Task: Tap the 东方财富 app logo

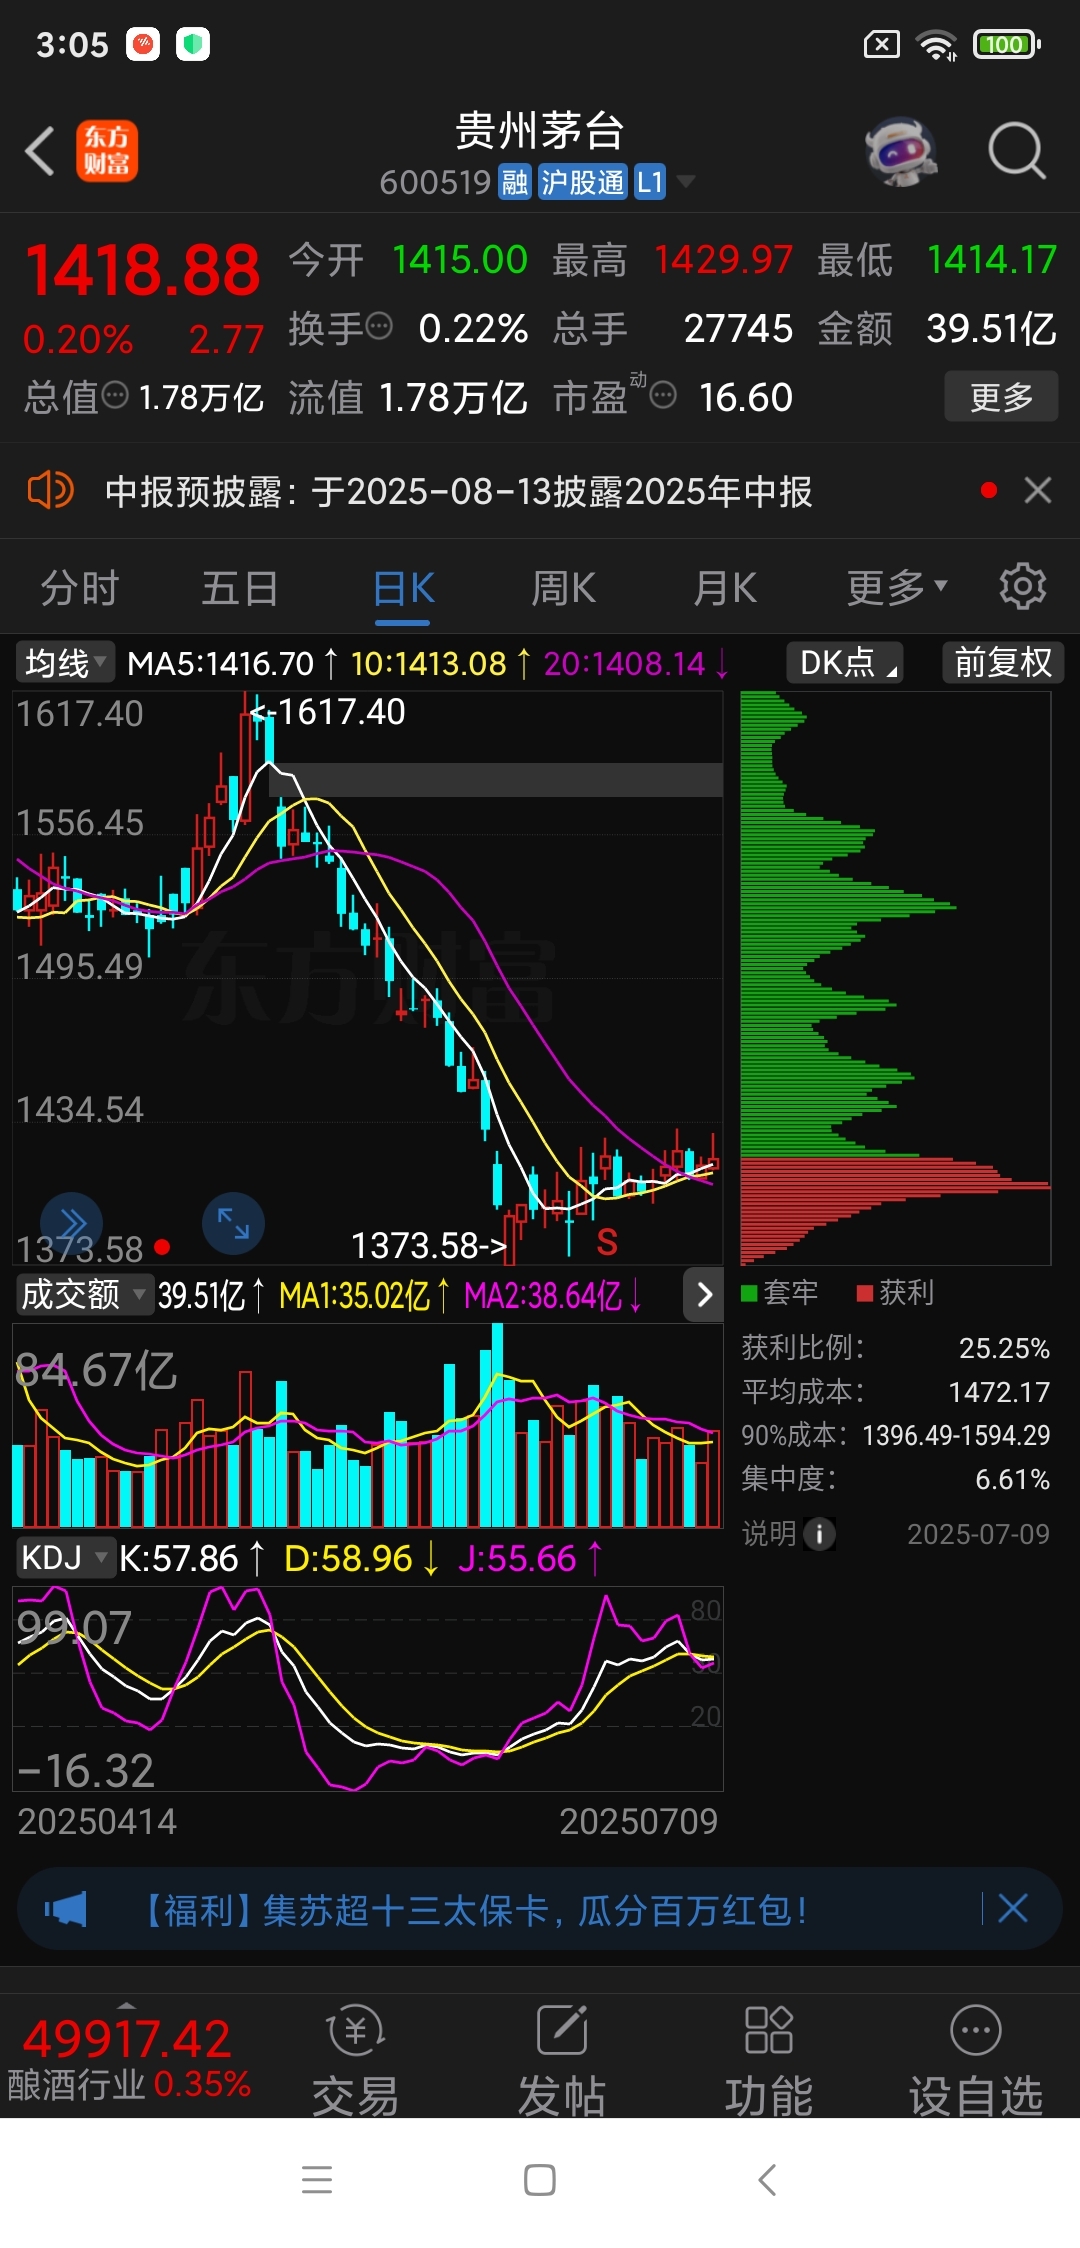Action: click(107, 152)
